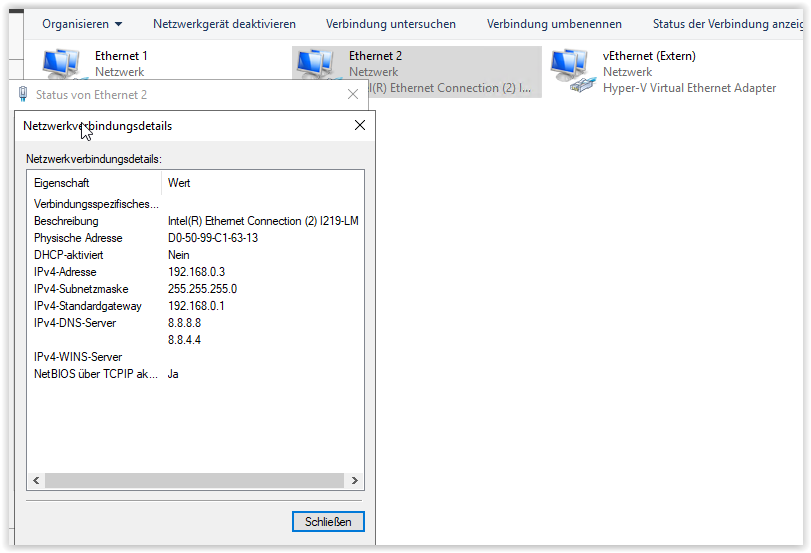Click the horizontal scrollbar thumb in details list
Viewport: 811px width, 553px height.
(x=194, y=481)
